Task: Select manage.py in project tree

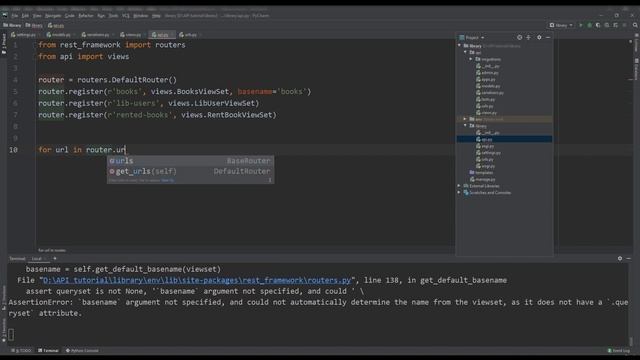Action: click(x=482, y=179)
